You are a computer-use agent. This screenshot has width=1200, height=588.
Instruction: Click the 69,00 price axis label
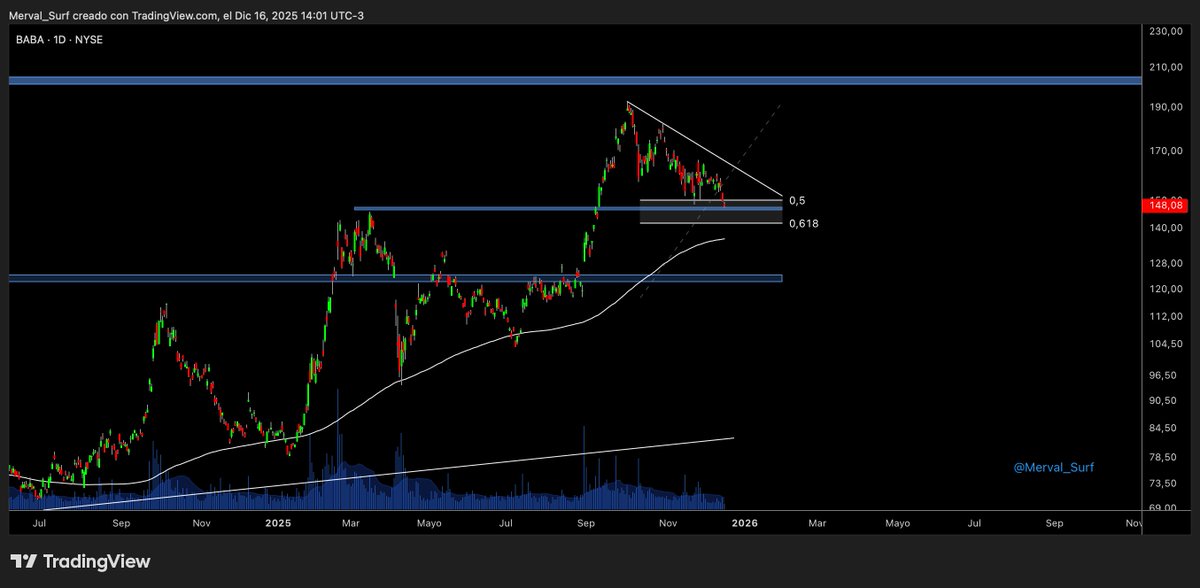coord(1165,508)
